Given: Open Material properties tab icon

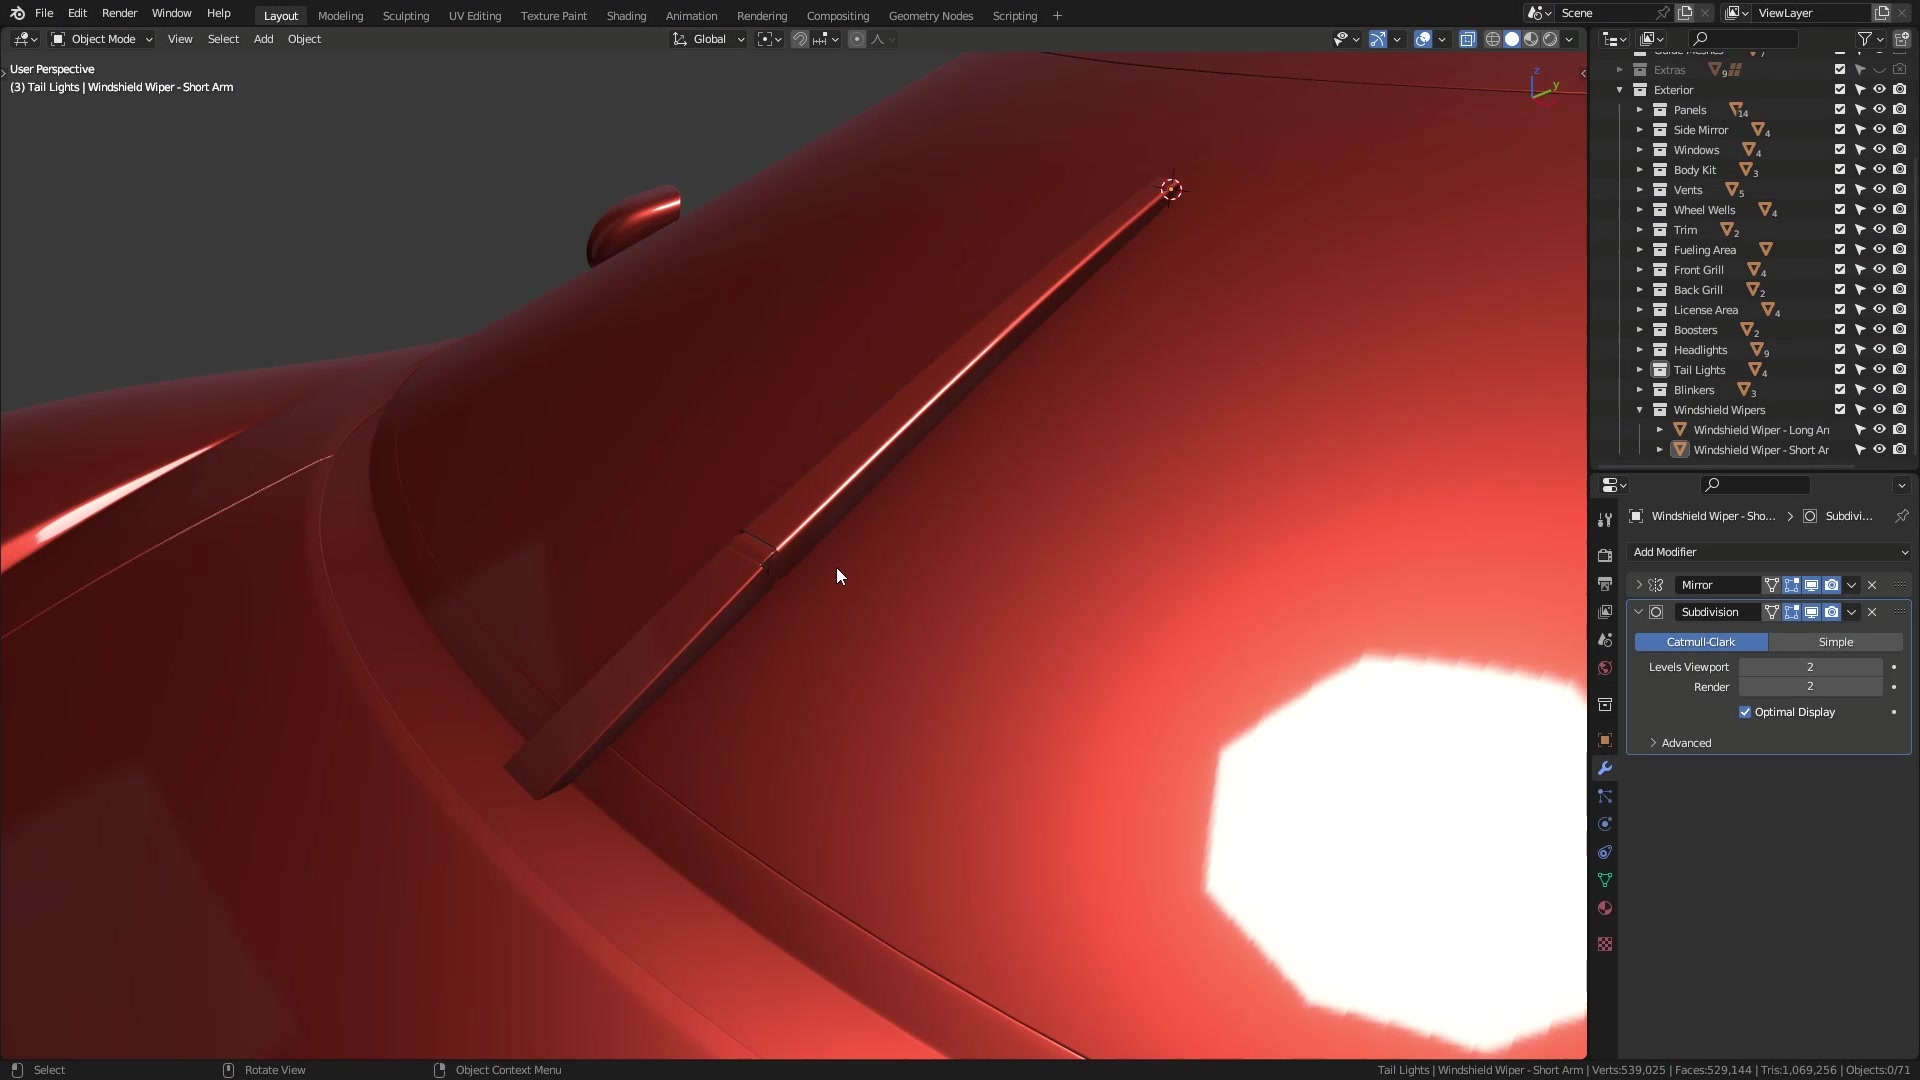Looking at the screenshot, I should (x=1605, y=908).
